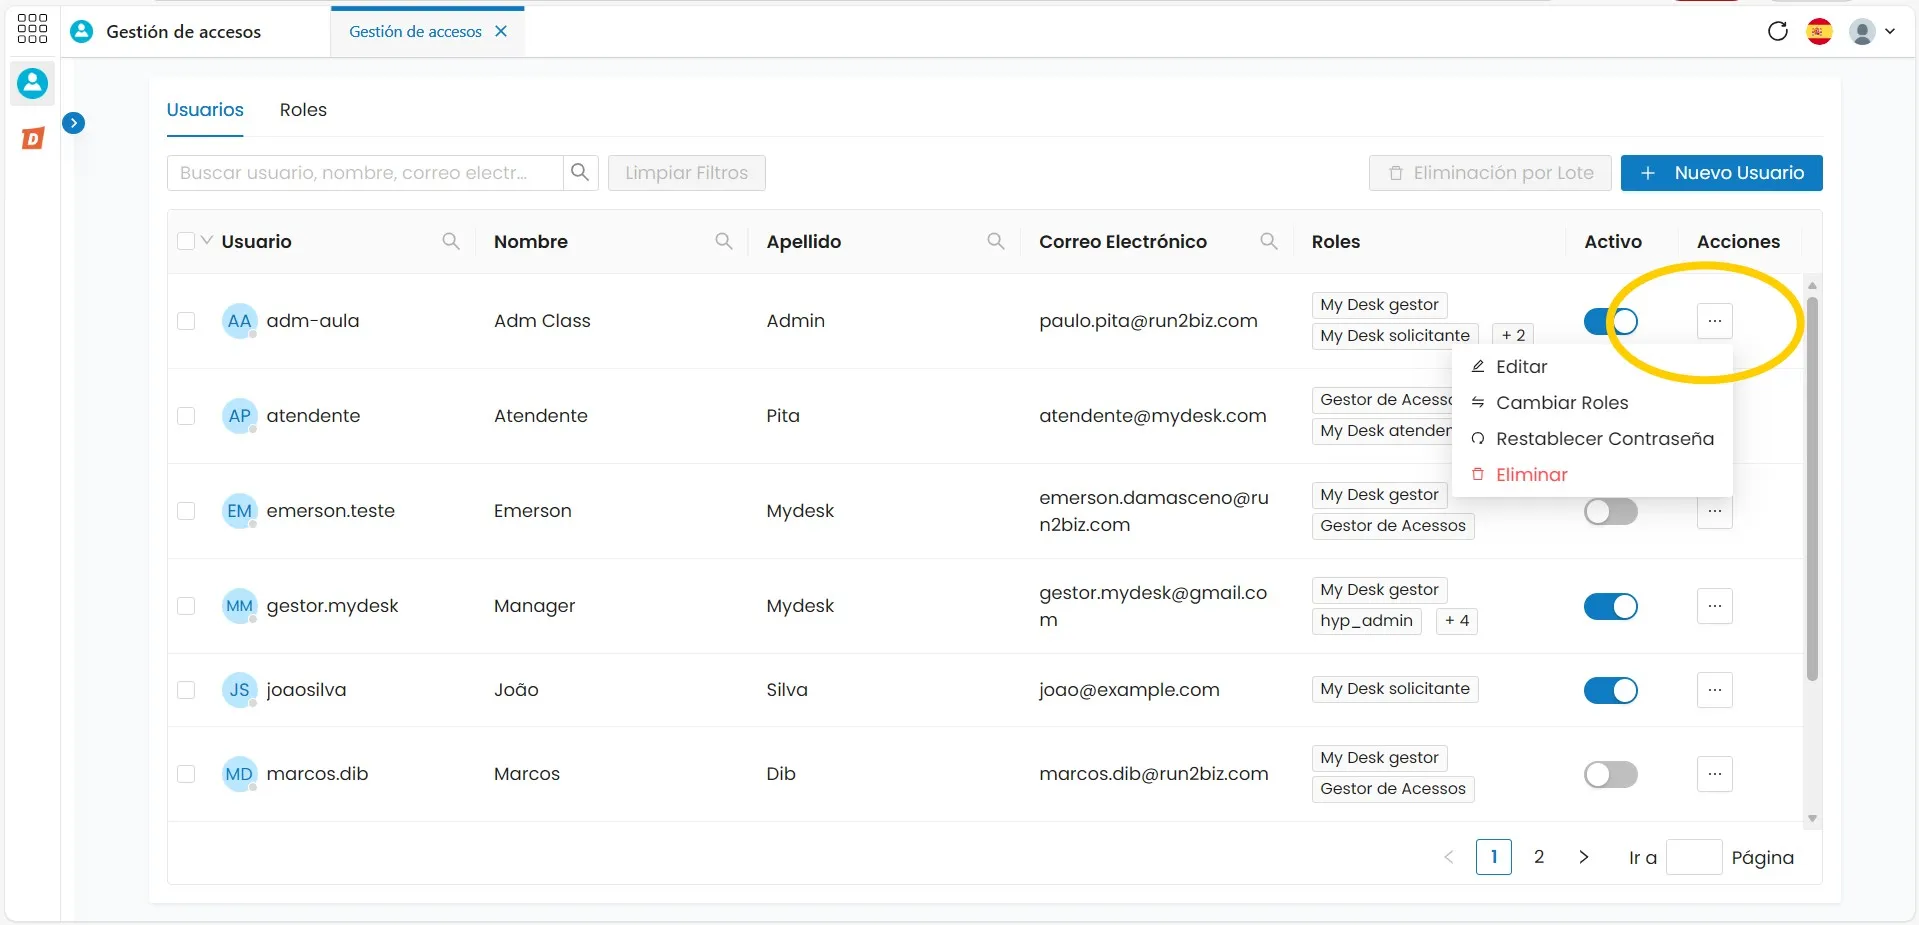Viewport: 1919px width, 925px height.
Task: Expand the +4 roles for gestor.mydesk
Action: [x=1457, y=621]
